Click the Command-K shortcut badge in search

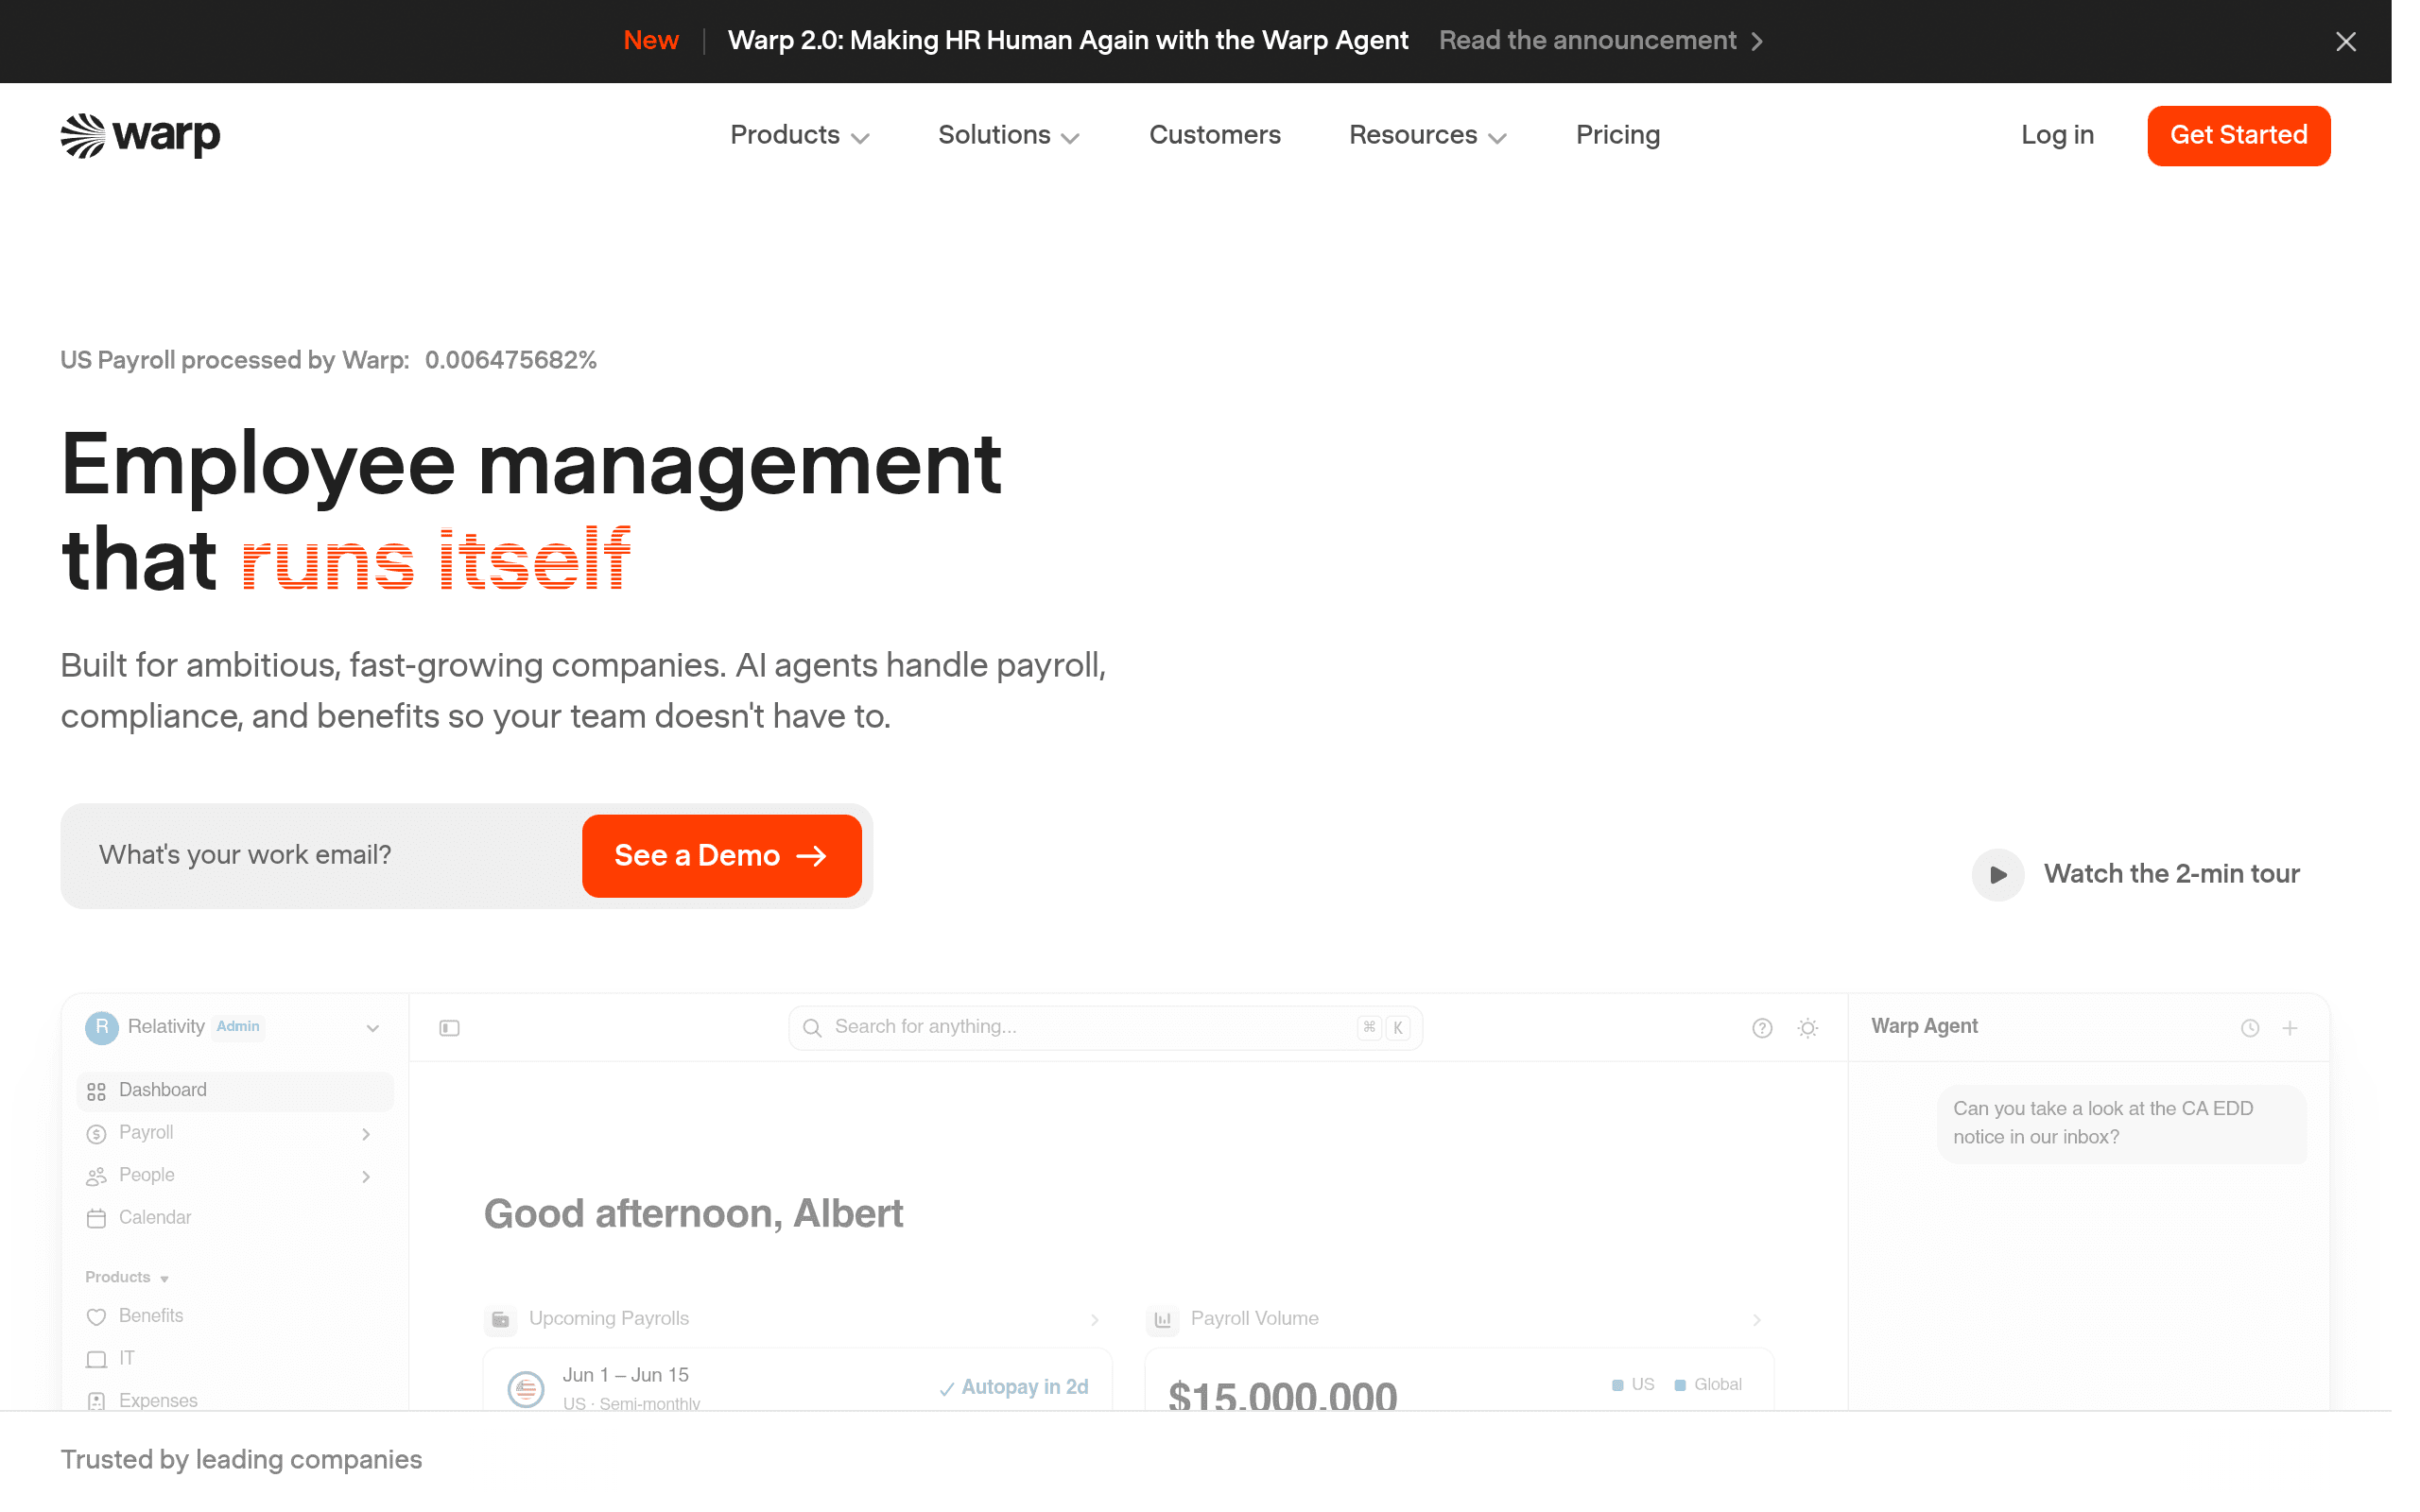pos(1384,1027)
